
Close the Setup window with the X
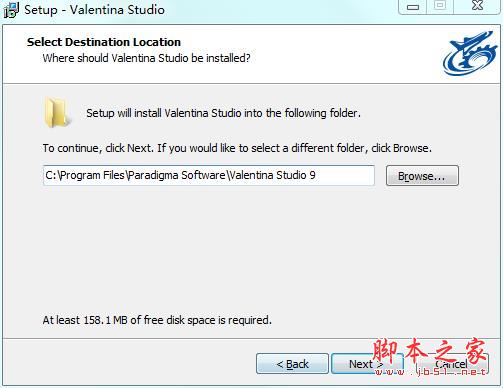[477, 6]
